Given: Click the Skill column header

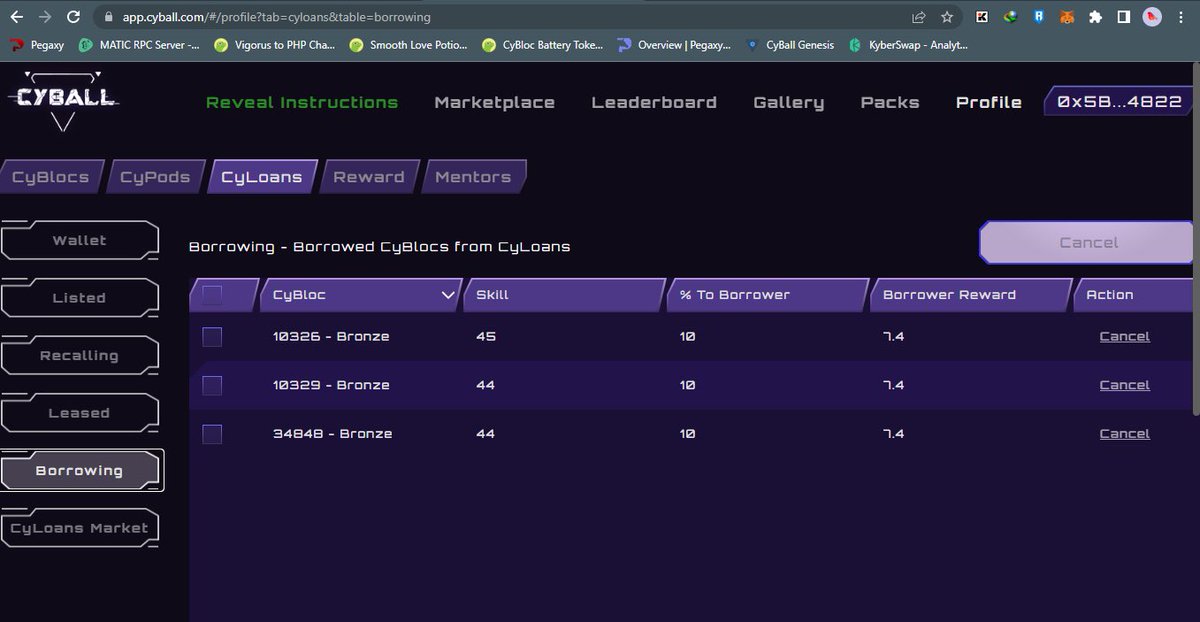Looking at the screenshot, I should [564, 295].
